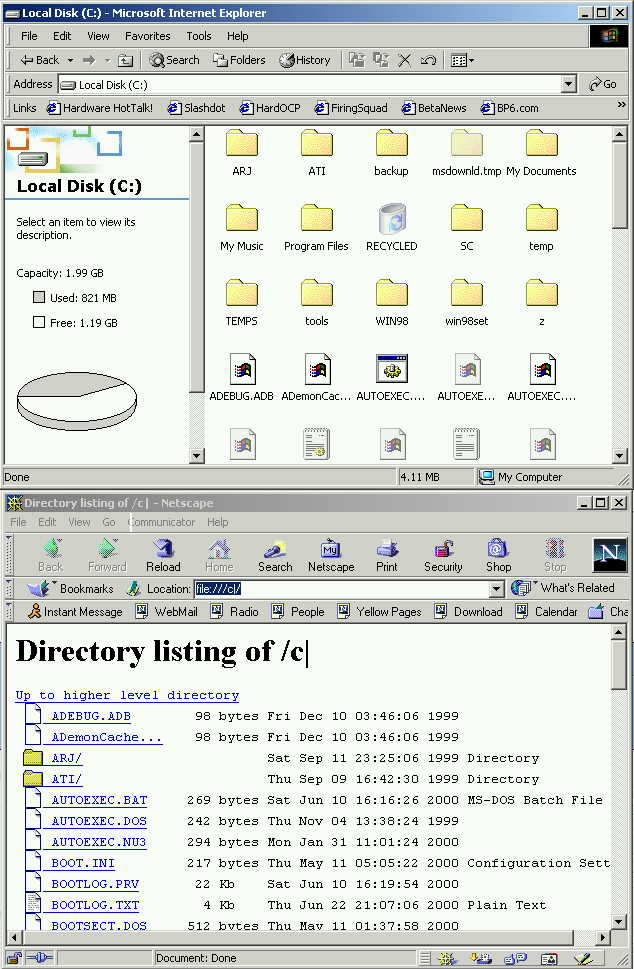Select the ARJ folder icon
The image size is (634, 969).
[x=242, y=143]
